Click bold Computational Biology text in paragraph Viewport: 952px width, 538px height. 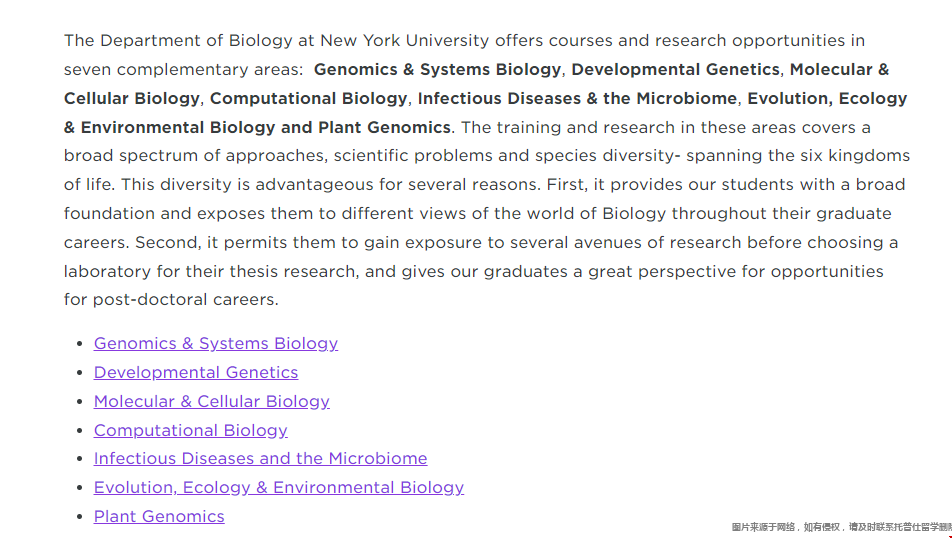(308, 99)
